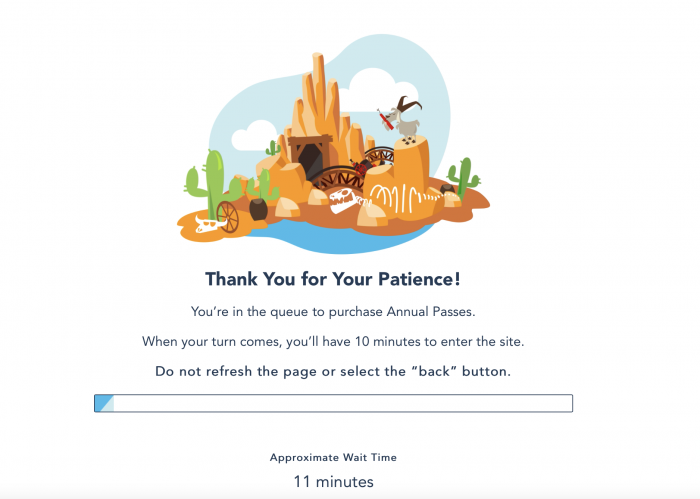Click the dinosaur skull fossil
Image resolution: width=700 pixels, height=499 pixels.
(x=342, y=200)
